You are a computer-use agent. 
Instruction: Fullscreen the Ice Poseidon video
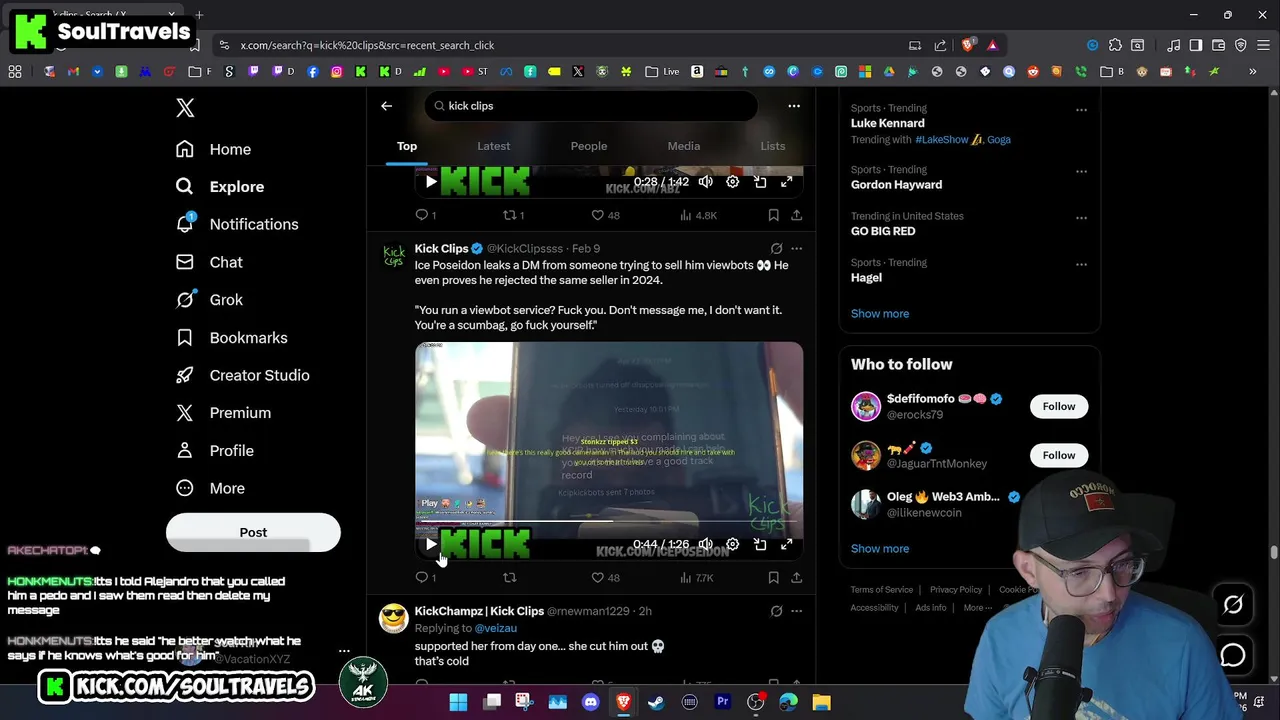pyautogui.click(x=787, y=544)
